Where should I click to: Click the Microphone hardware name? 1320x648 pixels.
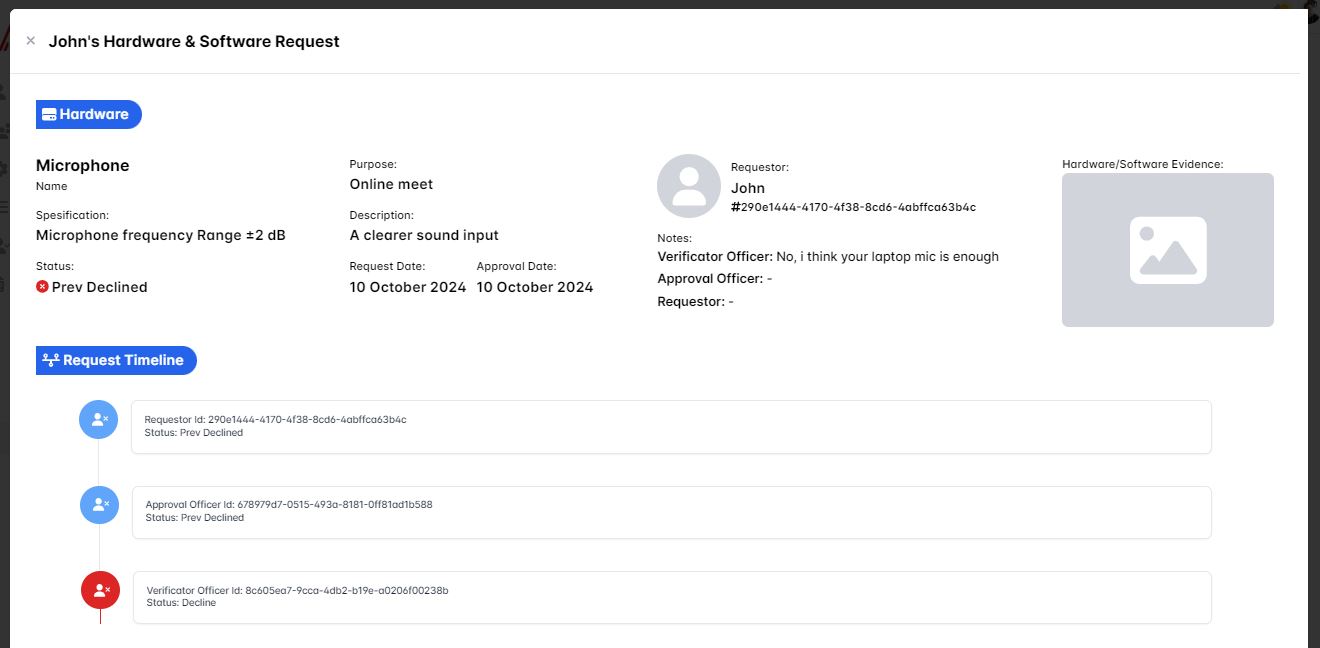(x=83, y=166)
